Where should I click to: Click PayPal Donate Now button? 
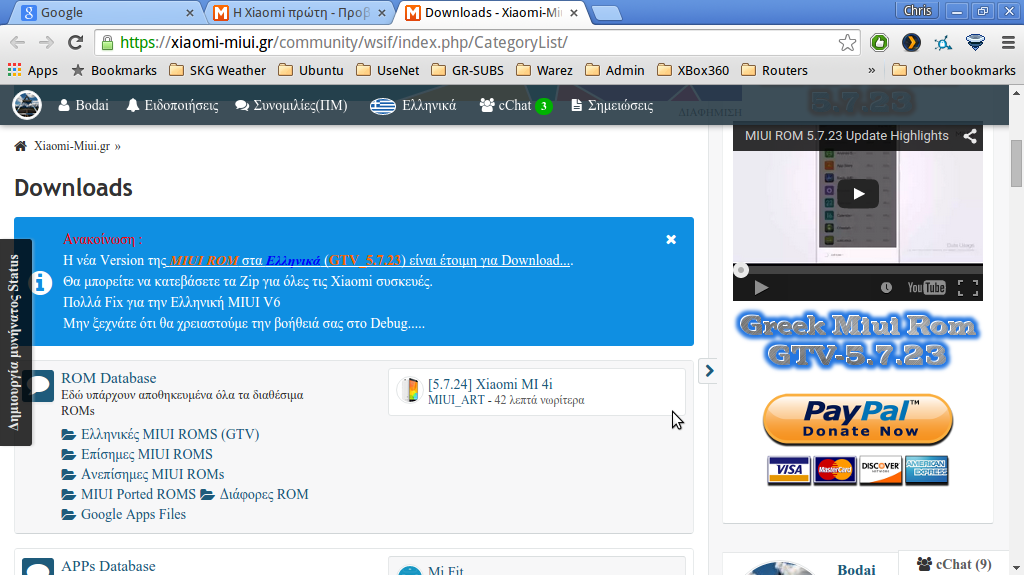(857, 419)
